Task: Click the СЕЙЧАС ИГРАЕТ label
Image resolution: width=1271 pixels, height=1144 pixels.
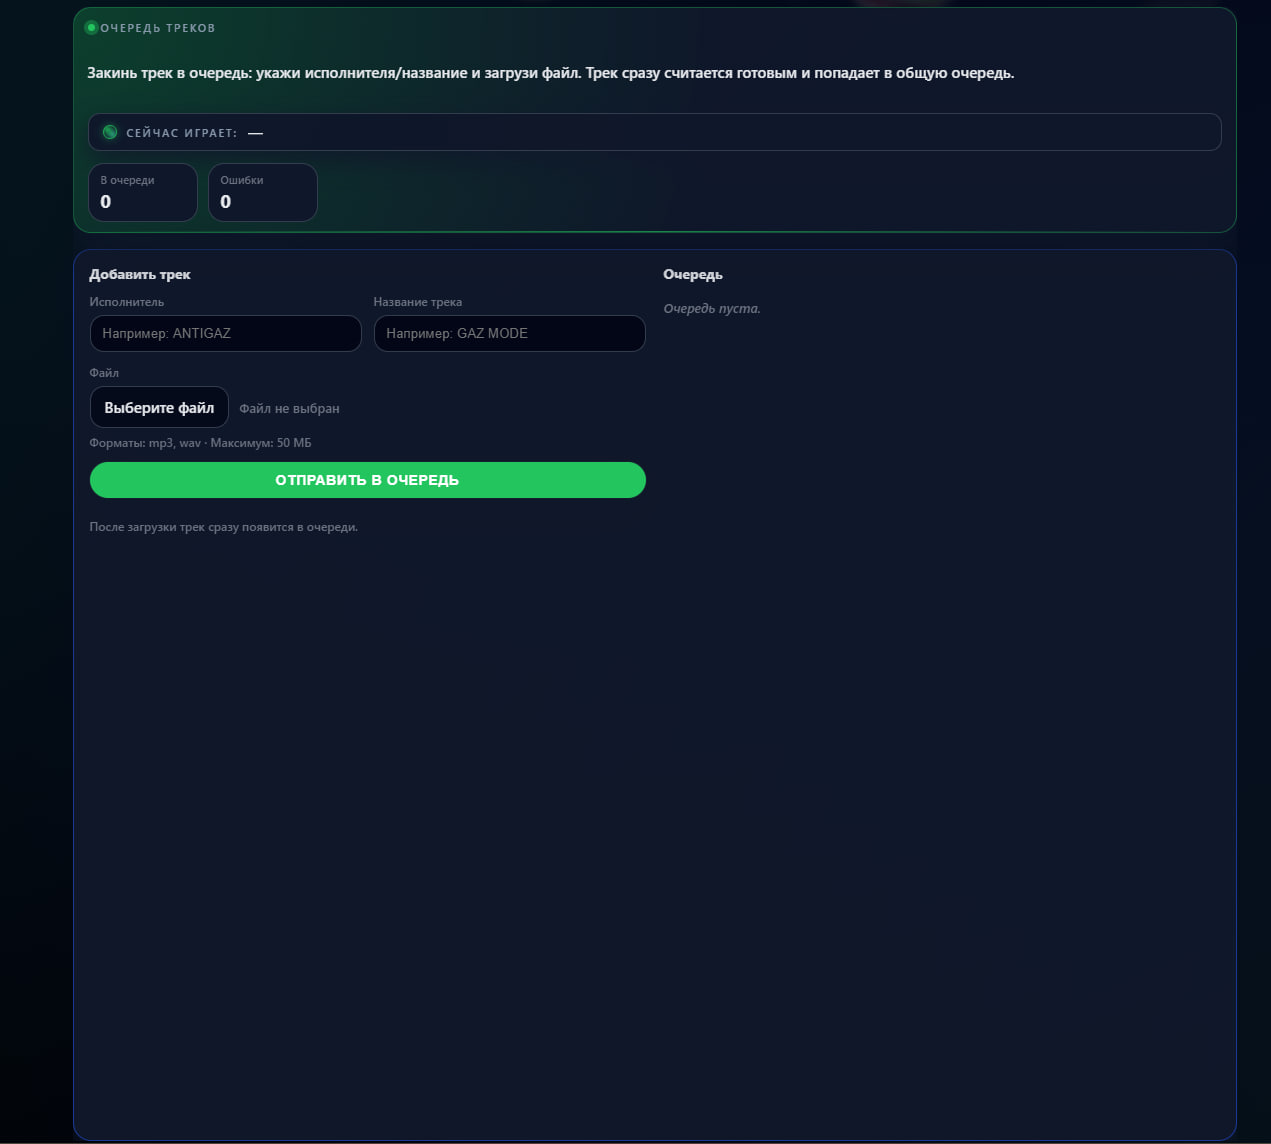Action: point(181,133)
